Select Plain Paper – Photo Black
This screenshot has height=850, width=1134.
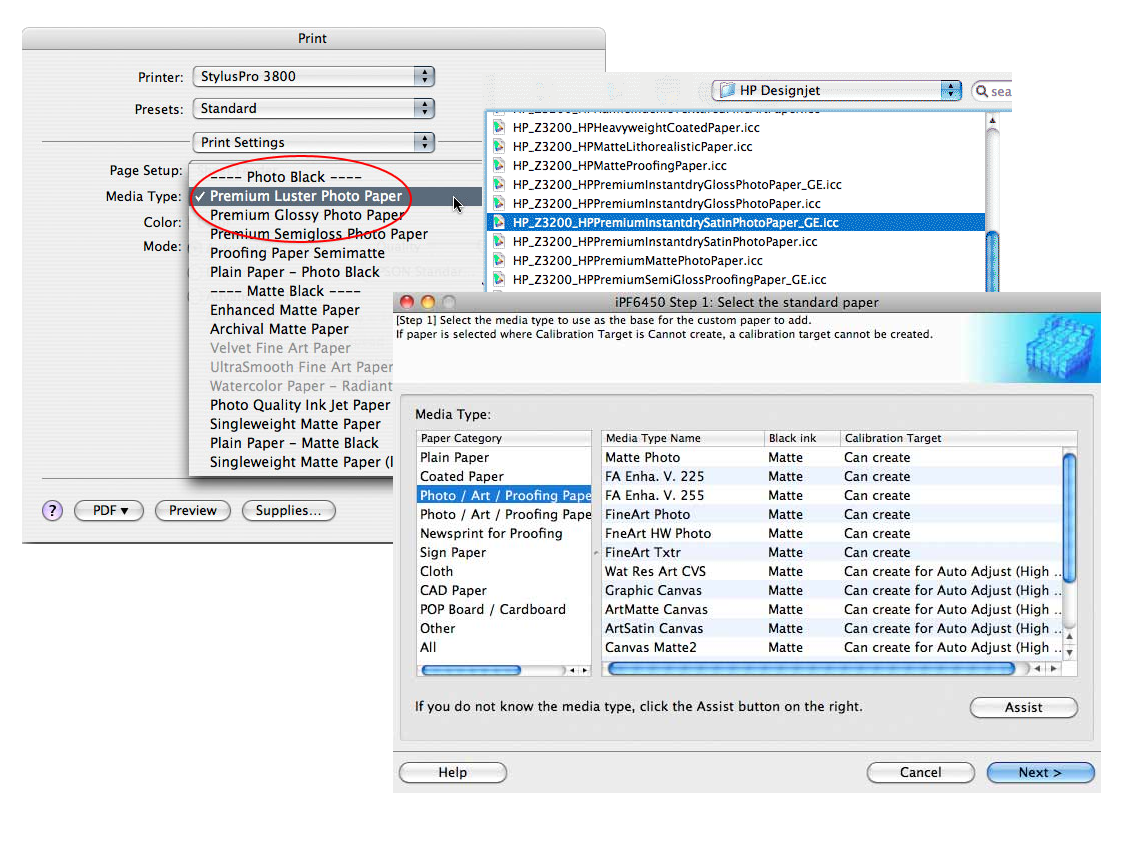[294, 272]
